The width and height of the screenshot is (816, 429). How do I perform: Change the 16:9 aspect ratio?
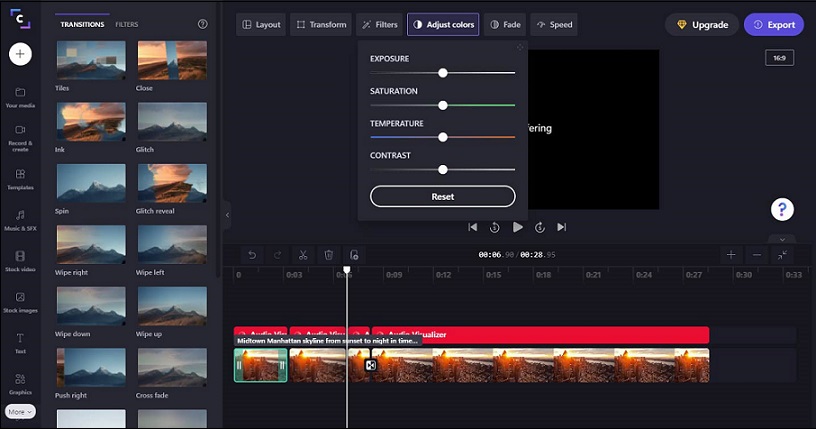point(780,58)
